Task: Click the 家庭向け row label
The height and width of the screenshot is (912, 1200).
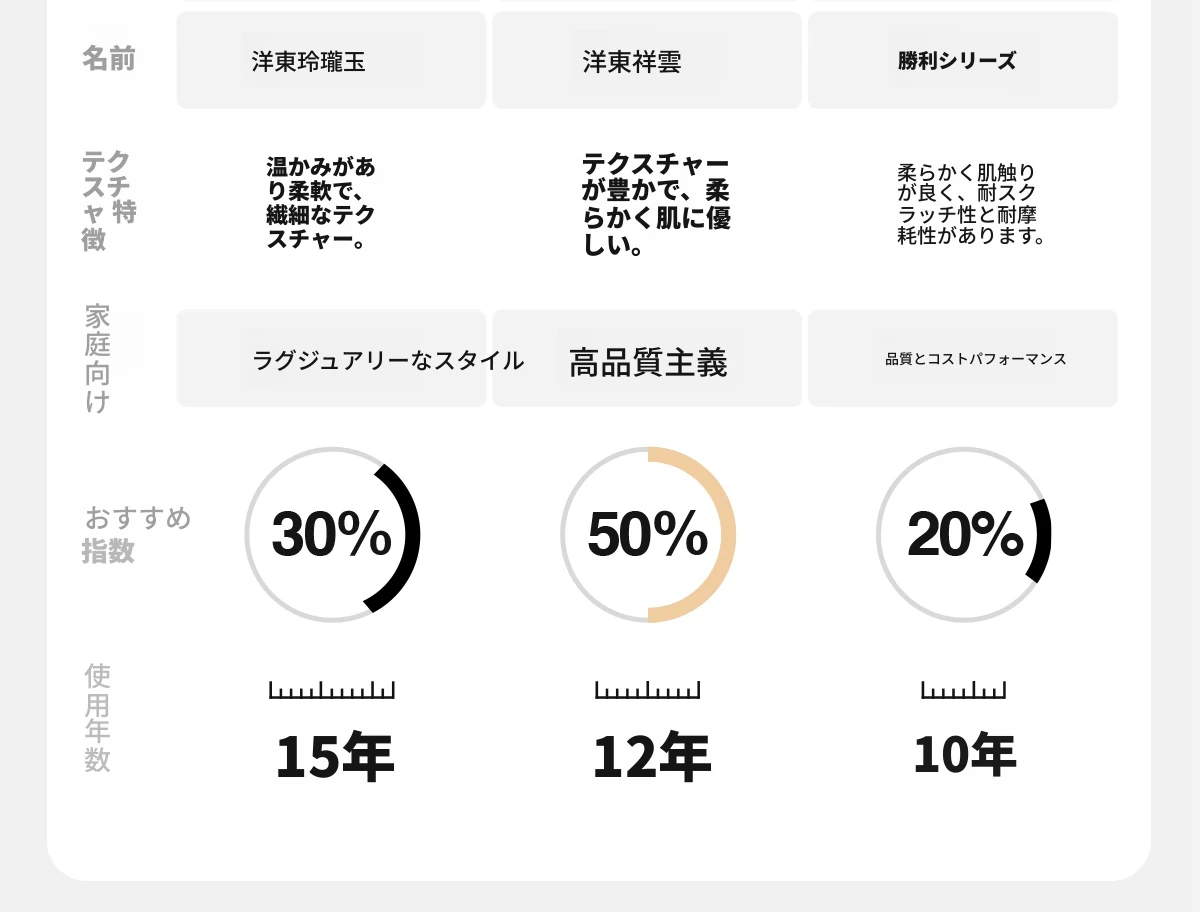Action: tap(98, 358)
